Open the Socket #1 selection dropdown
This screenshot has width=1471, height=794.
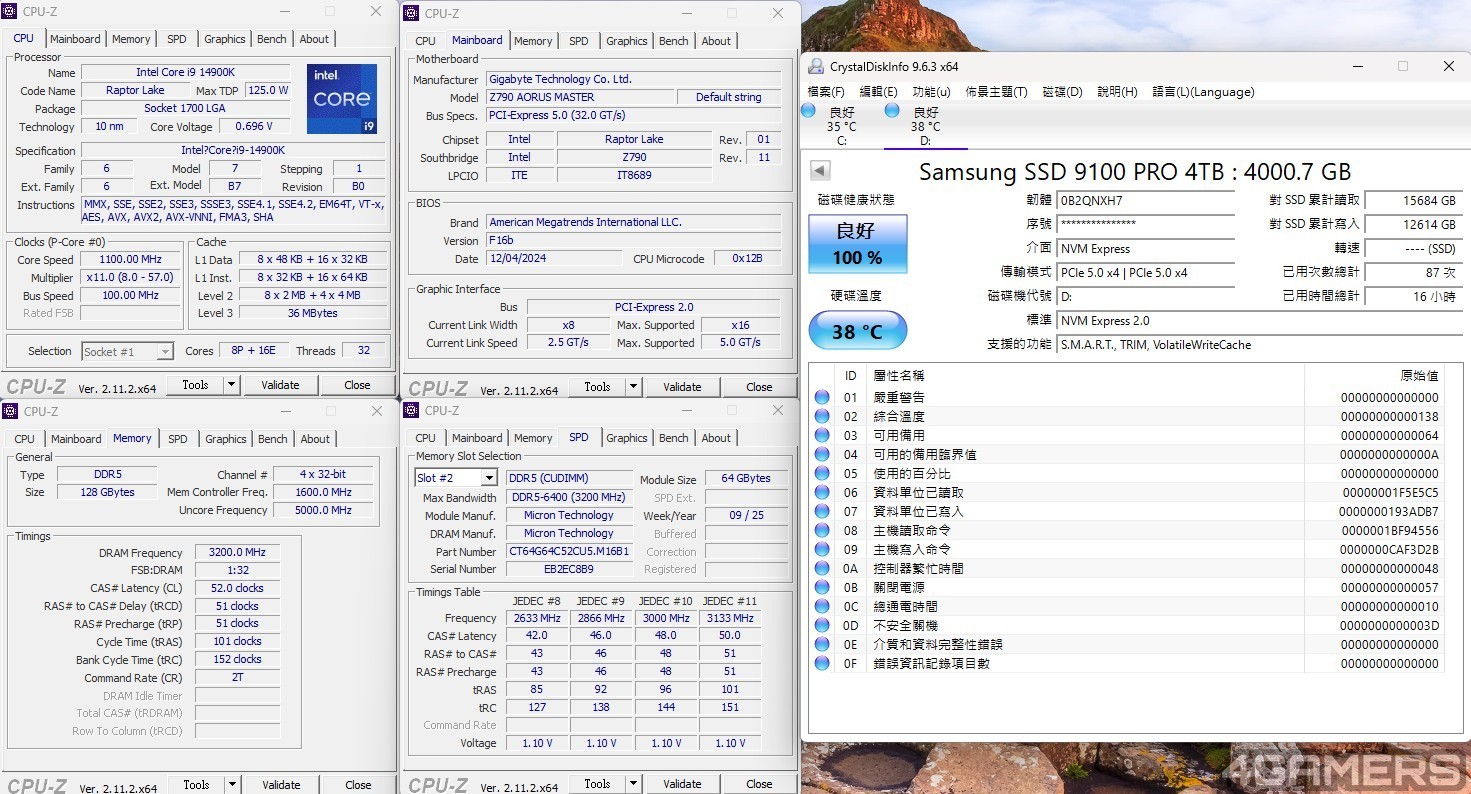128,351
